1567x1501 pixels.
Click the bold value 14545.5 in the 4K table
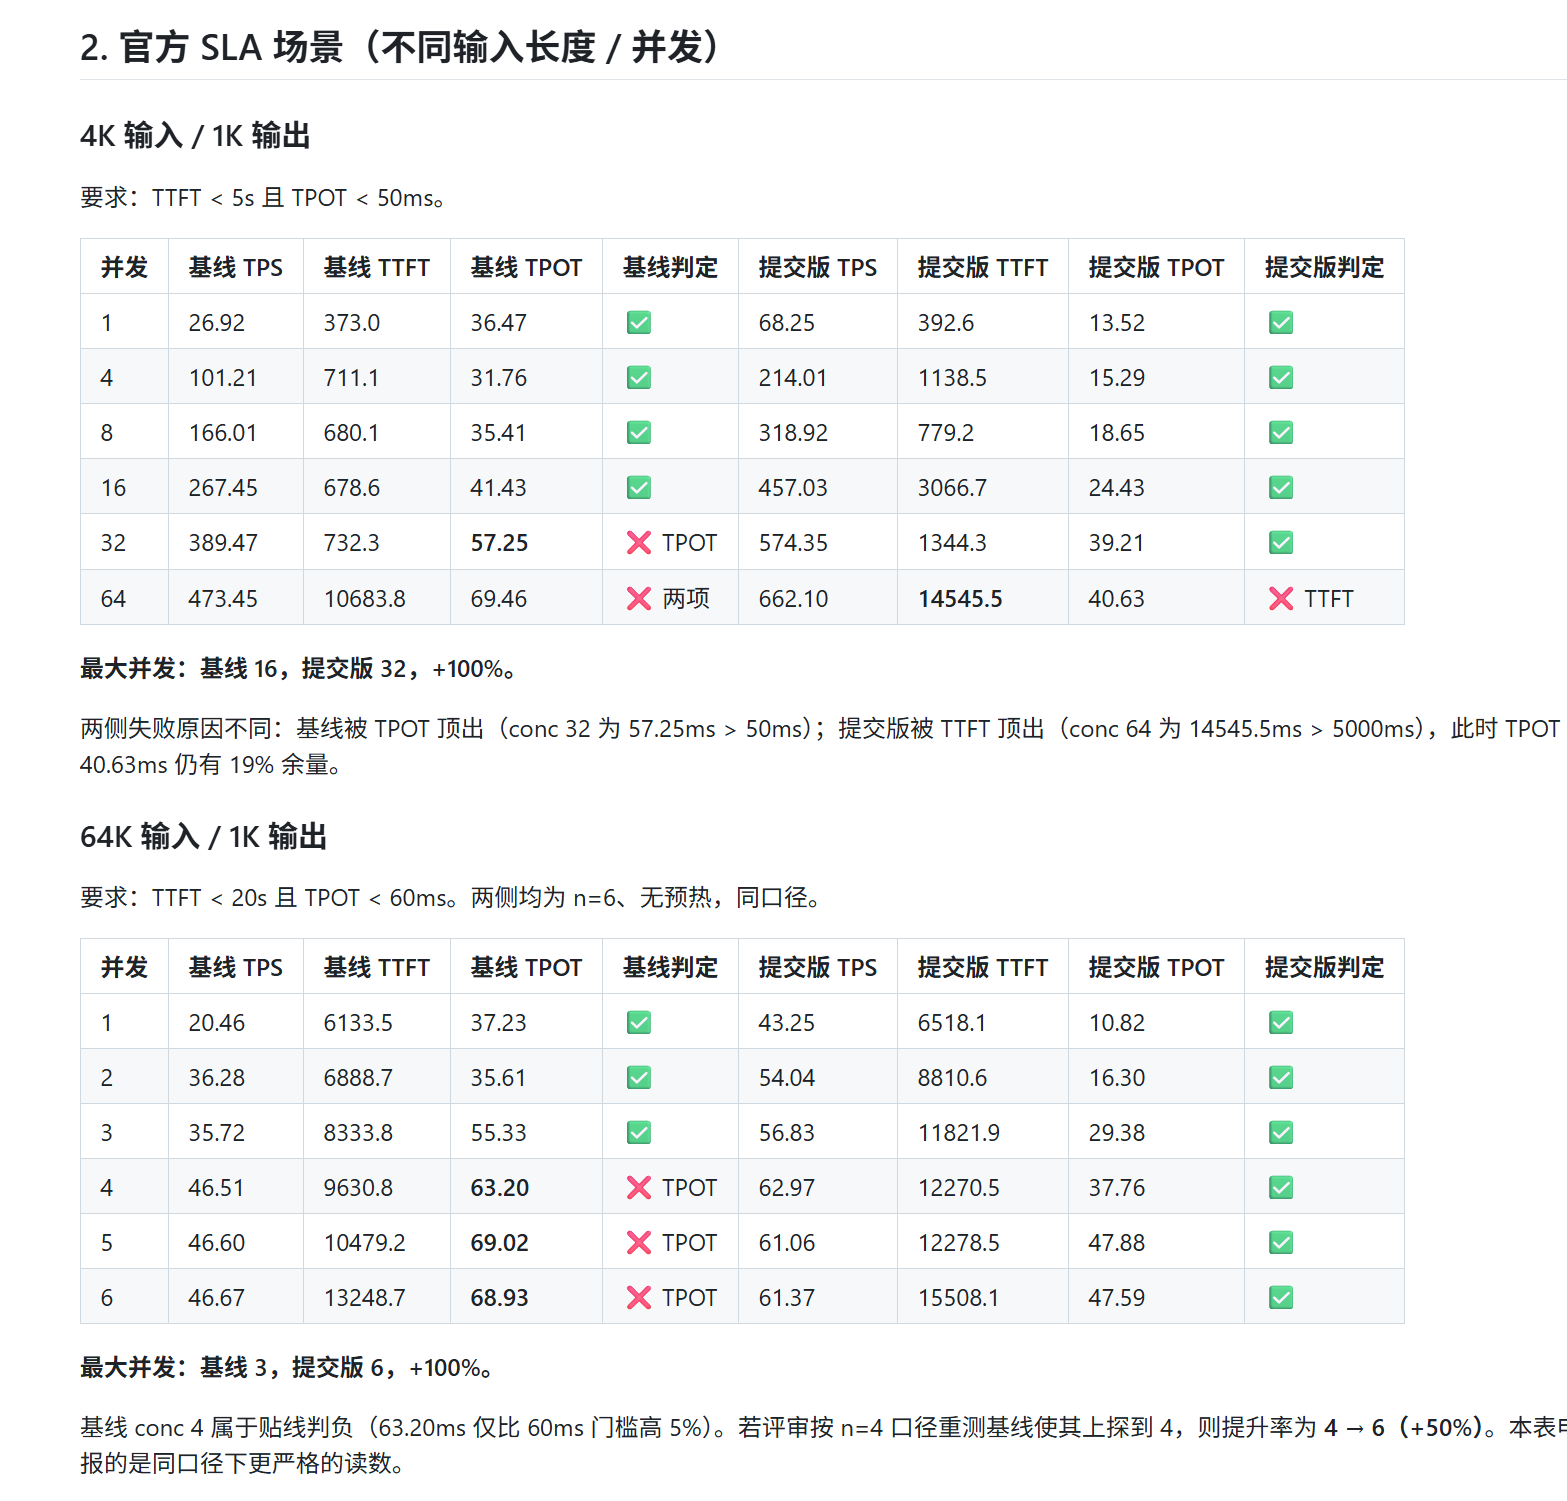(x=960, y=599)
